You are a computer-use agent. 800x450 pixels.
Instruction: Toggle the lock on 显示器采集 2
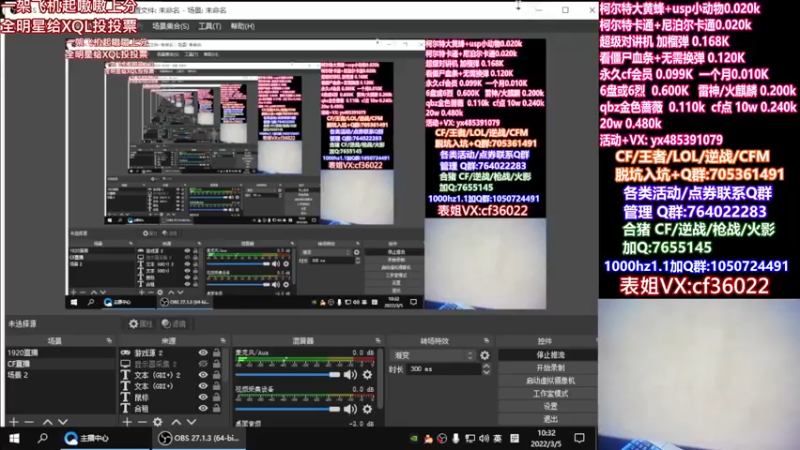[217, 364]
